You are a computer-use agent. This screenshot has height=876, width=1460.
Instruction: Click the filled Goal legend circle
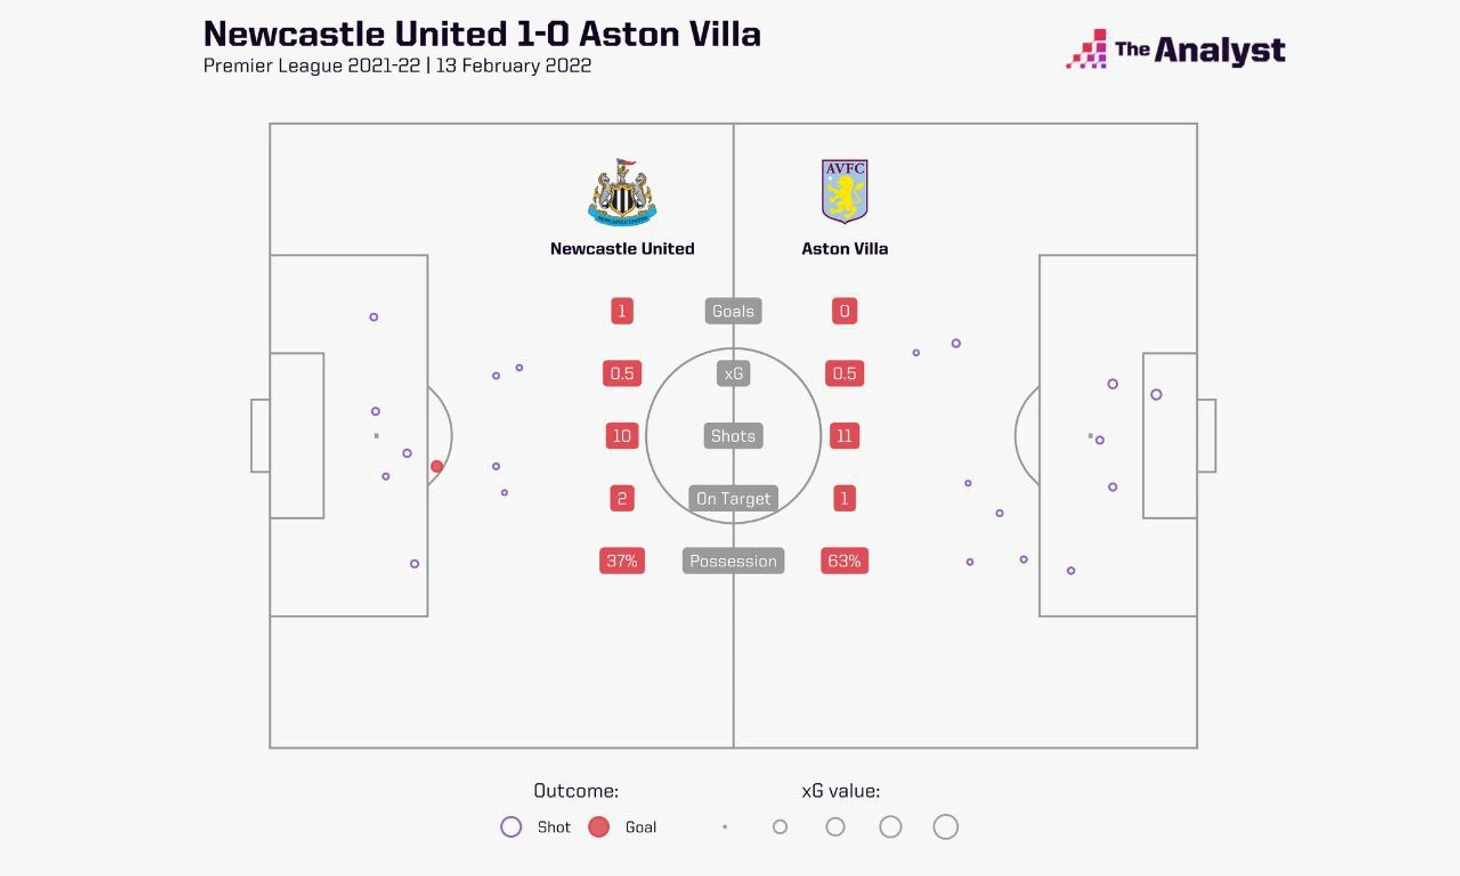coord(599,827)
